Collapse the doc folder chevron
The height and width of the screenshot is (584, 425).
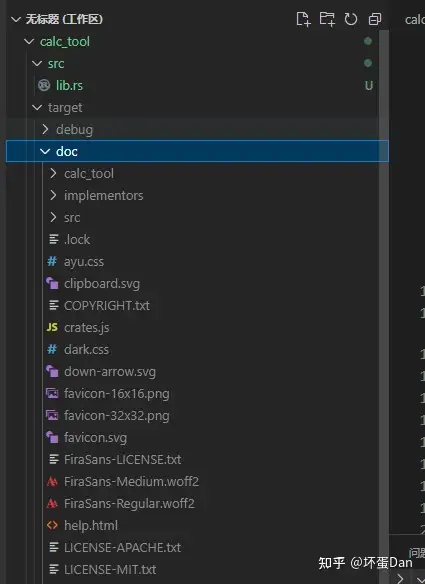click(45, 151)
